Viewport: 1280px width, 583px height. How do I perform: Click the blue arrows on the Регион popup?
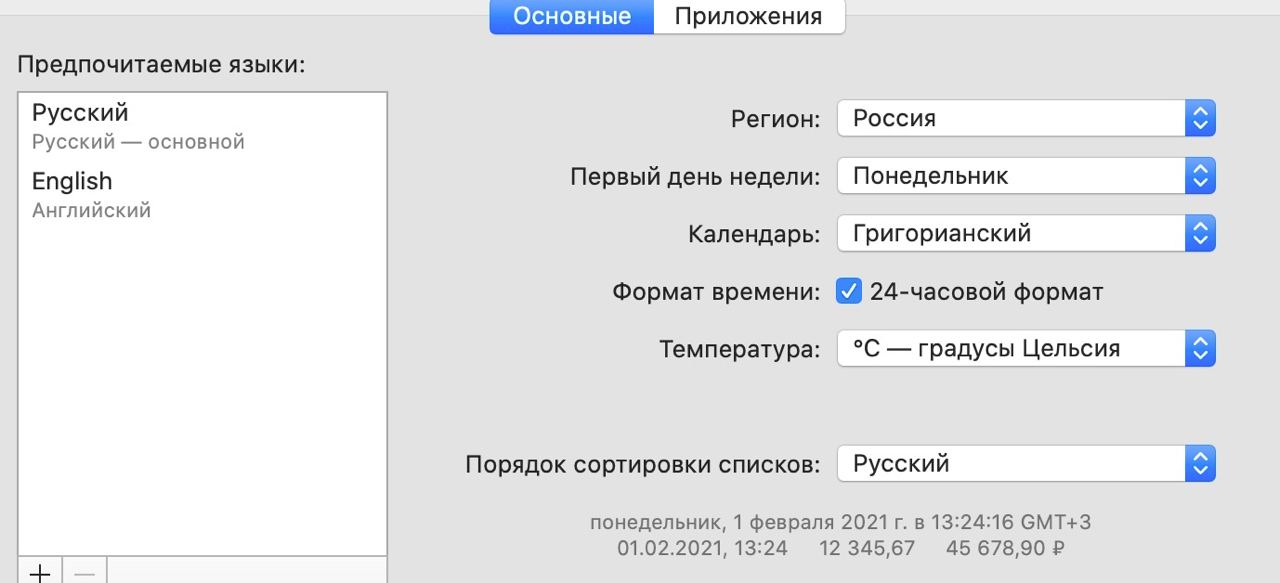click(x=1199, y=119)
